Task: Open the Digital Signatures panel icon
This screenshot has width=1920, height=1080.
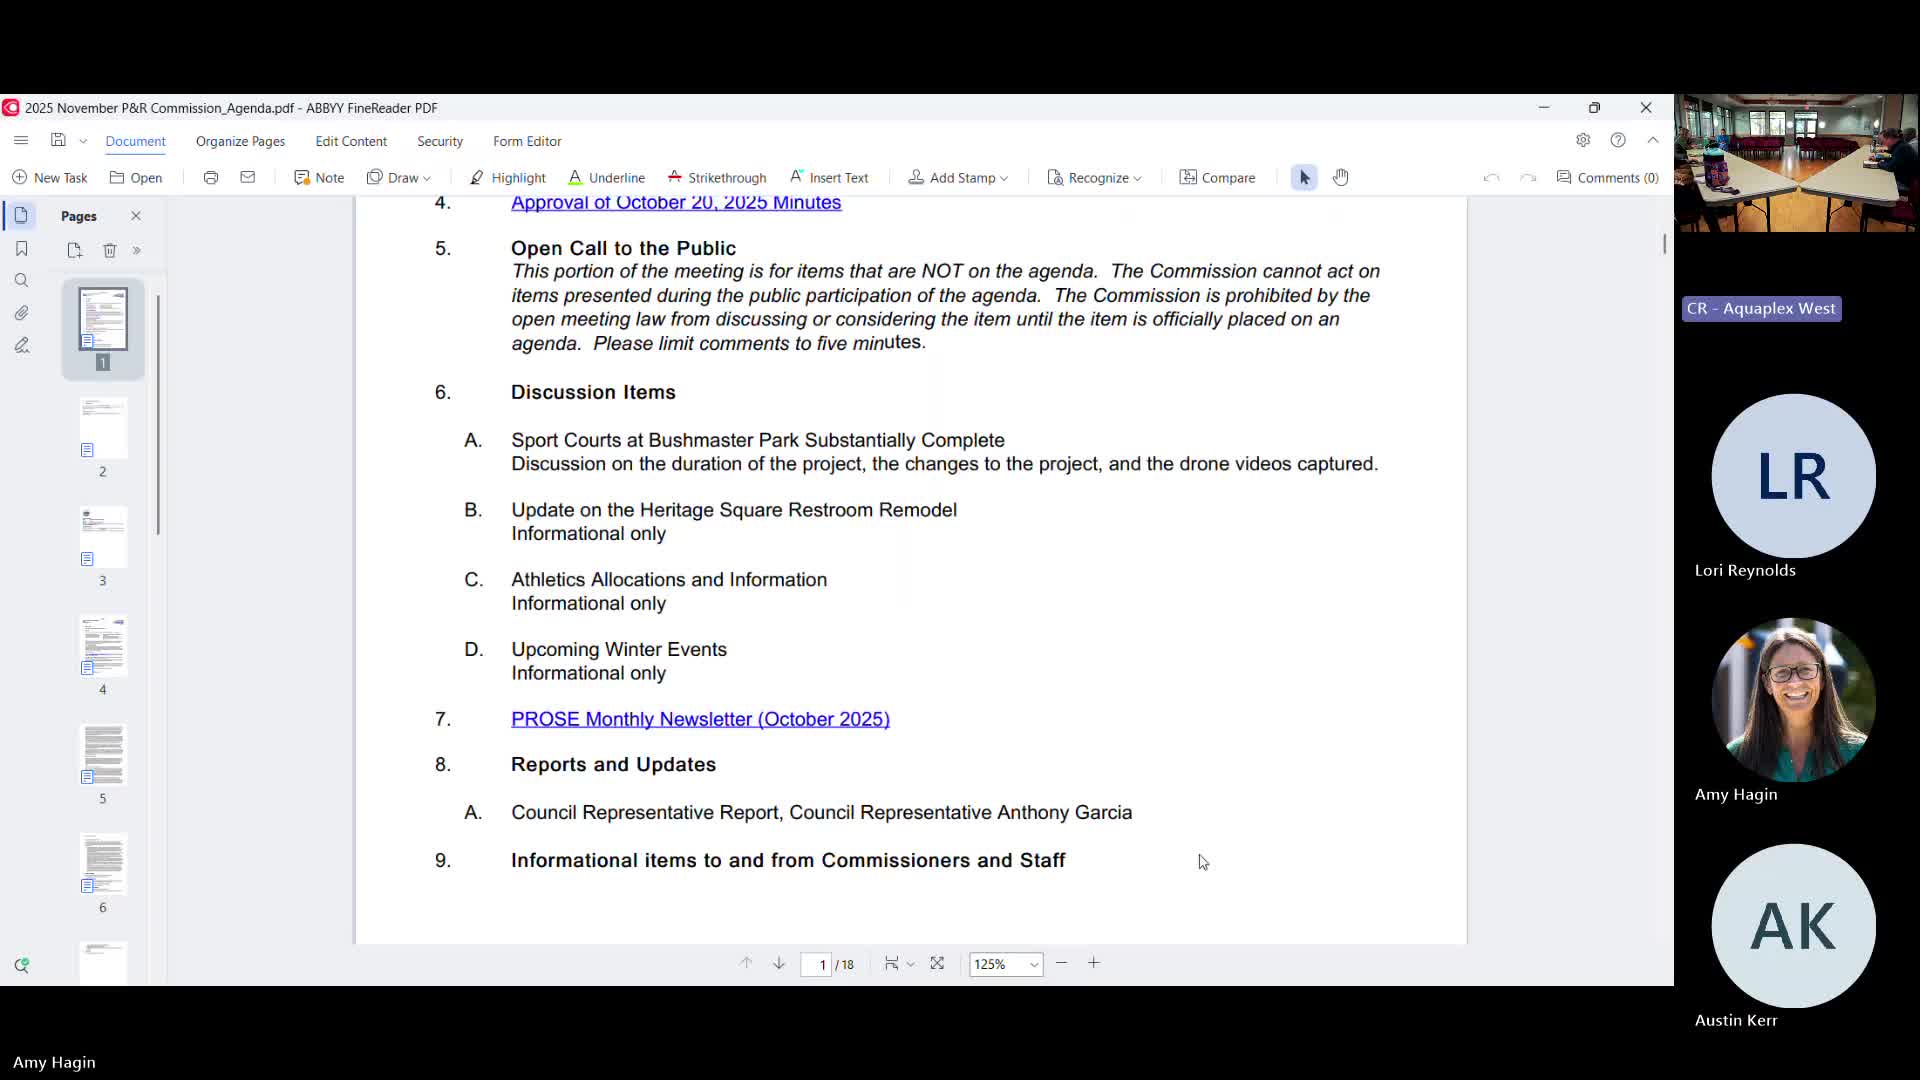Action: pyautogui.click(x=21, y=345)
